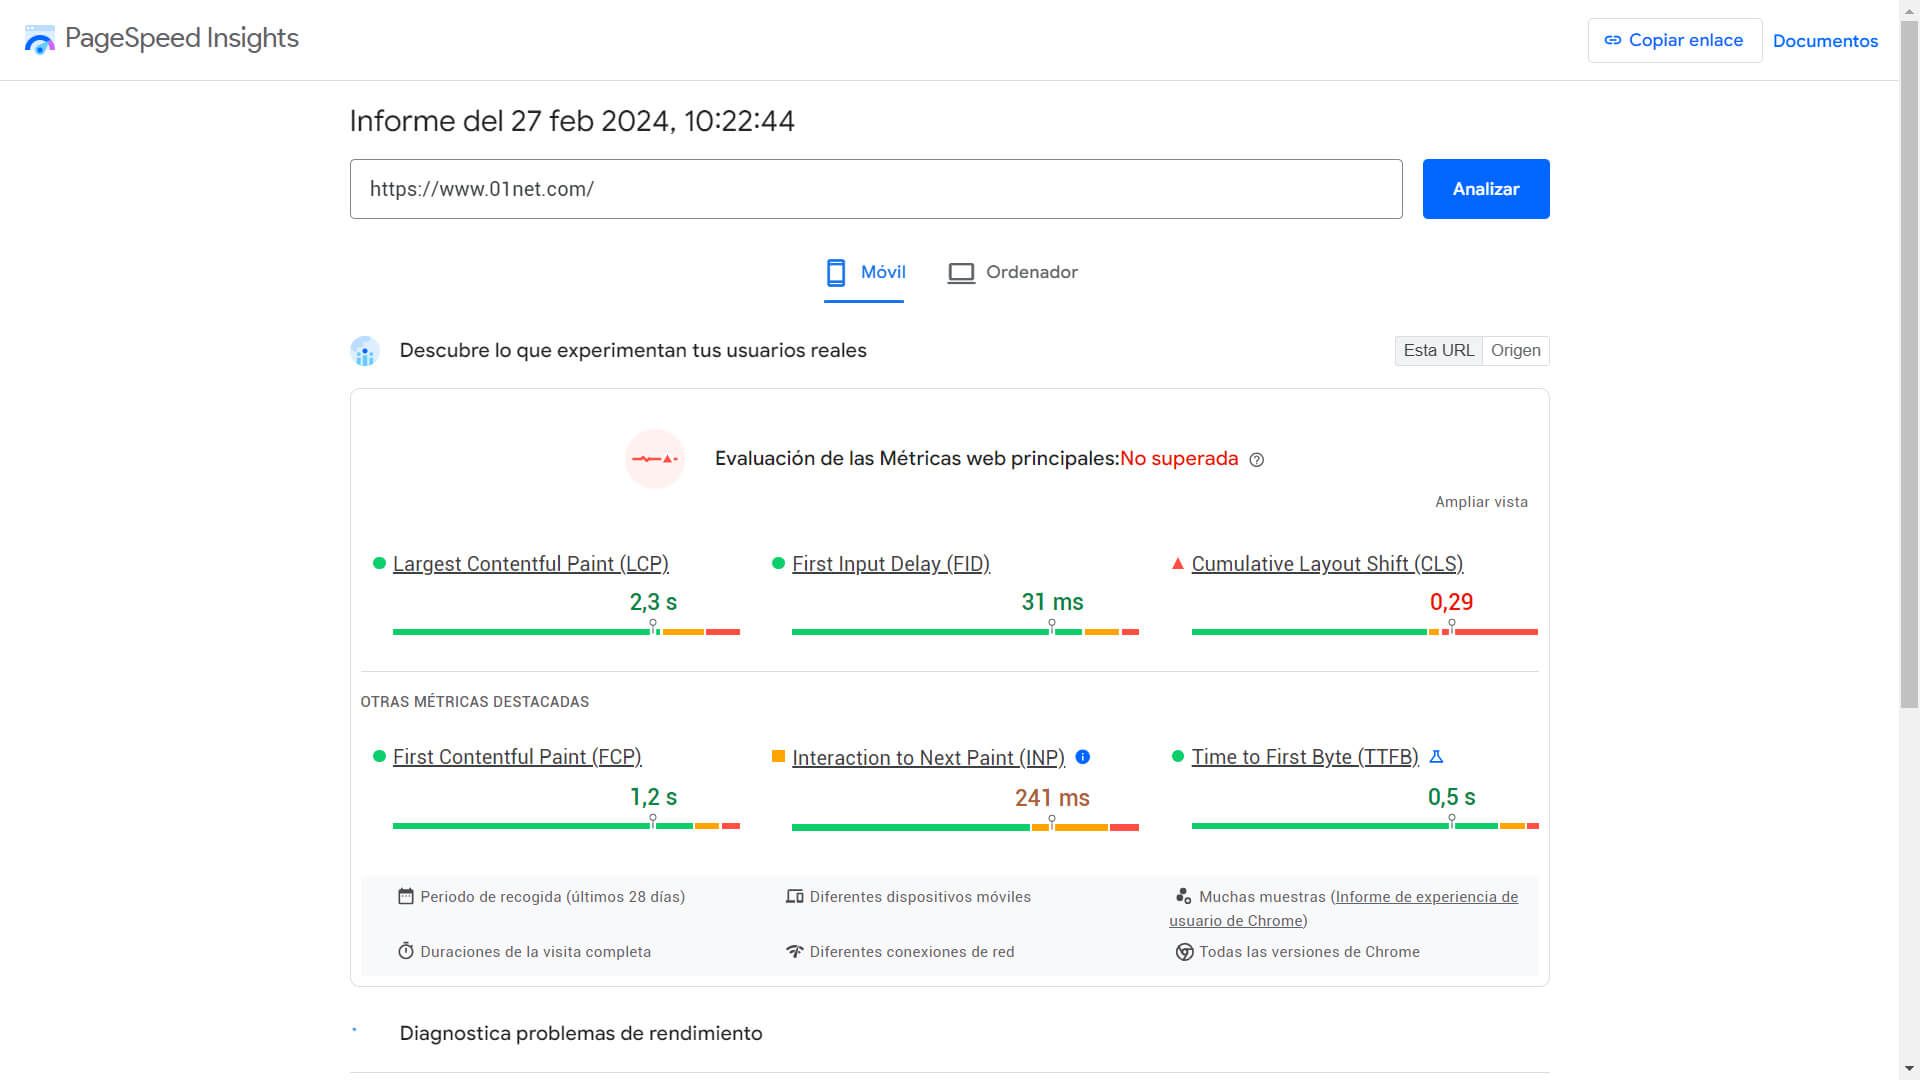Click the URL input field with 01net.com
Image resolution: width=1920 pixels, height=1080 pixels.
coord(876,189)
